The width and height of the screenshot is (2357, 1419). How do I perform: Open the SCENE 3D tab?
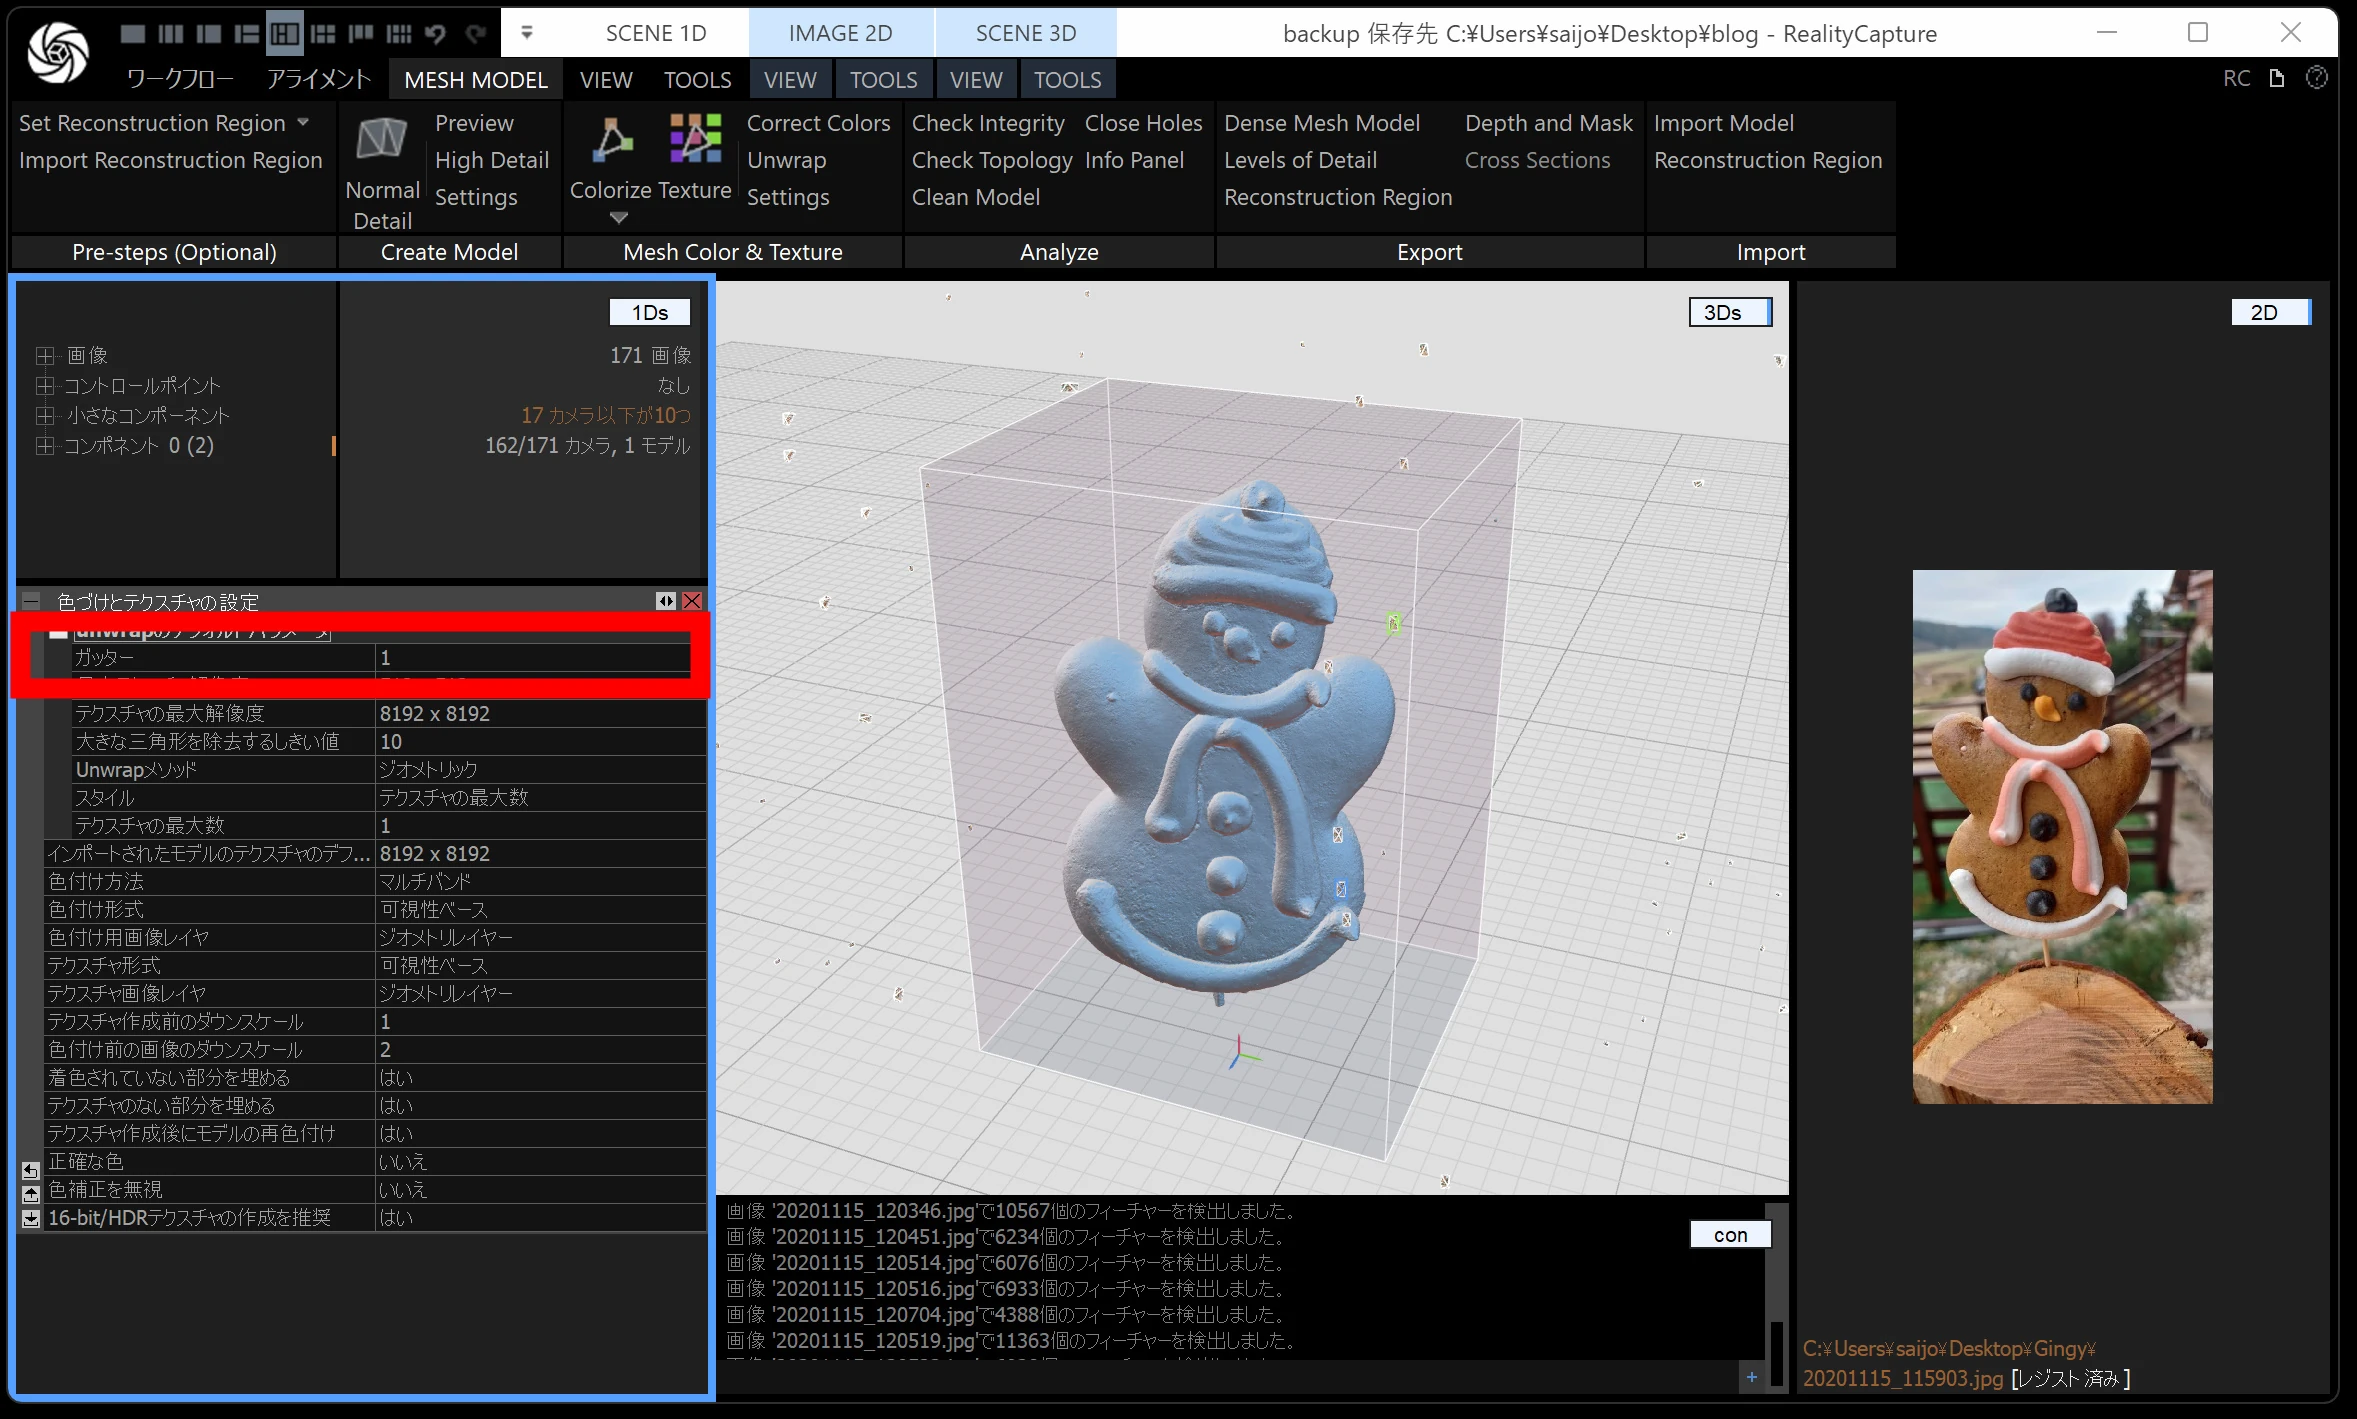1025,33
